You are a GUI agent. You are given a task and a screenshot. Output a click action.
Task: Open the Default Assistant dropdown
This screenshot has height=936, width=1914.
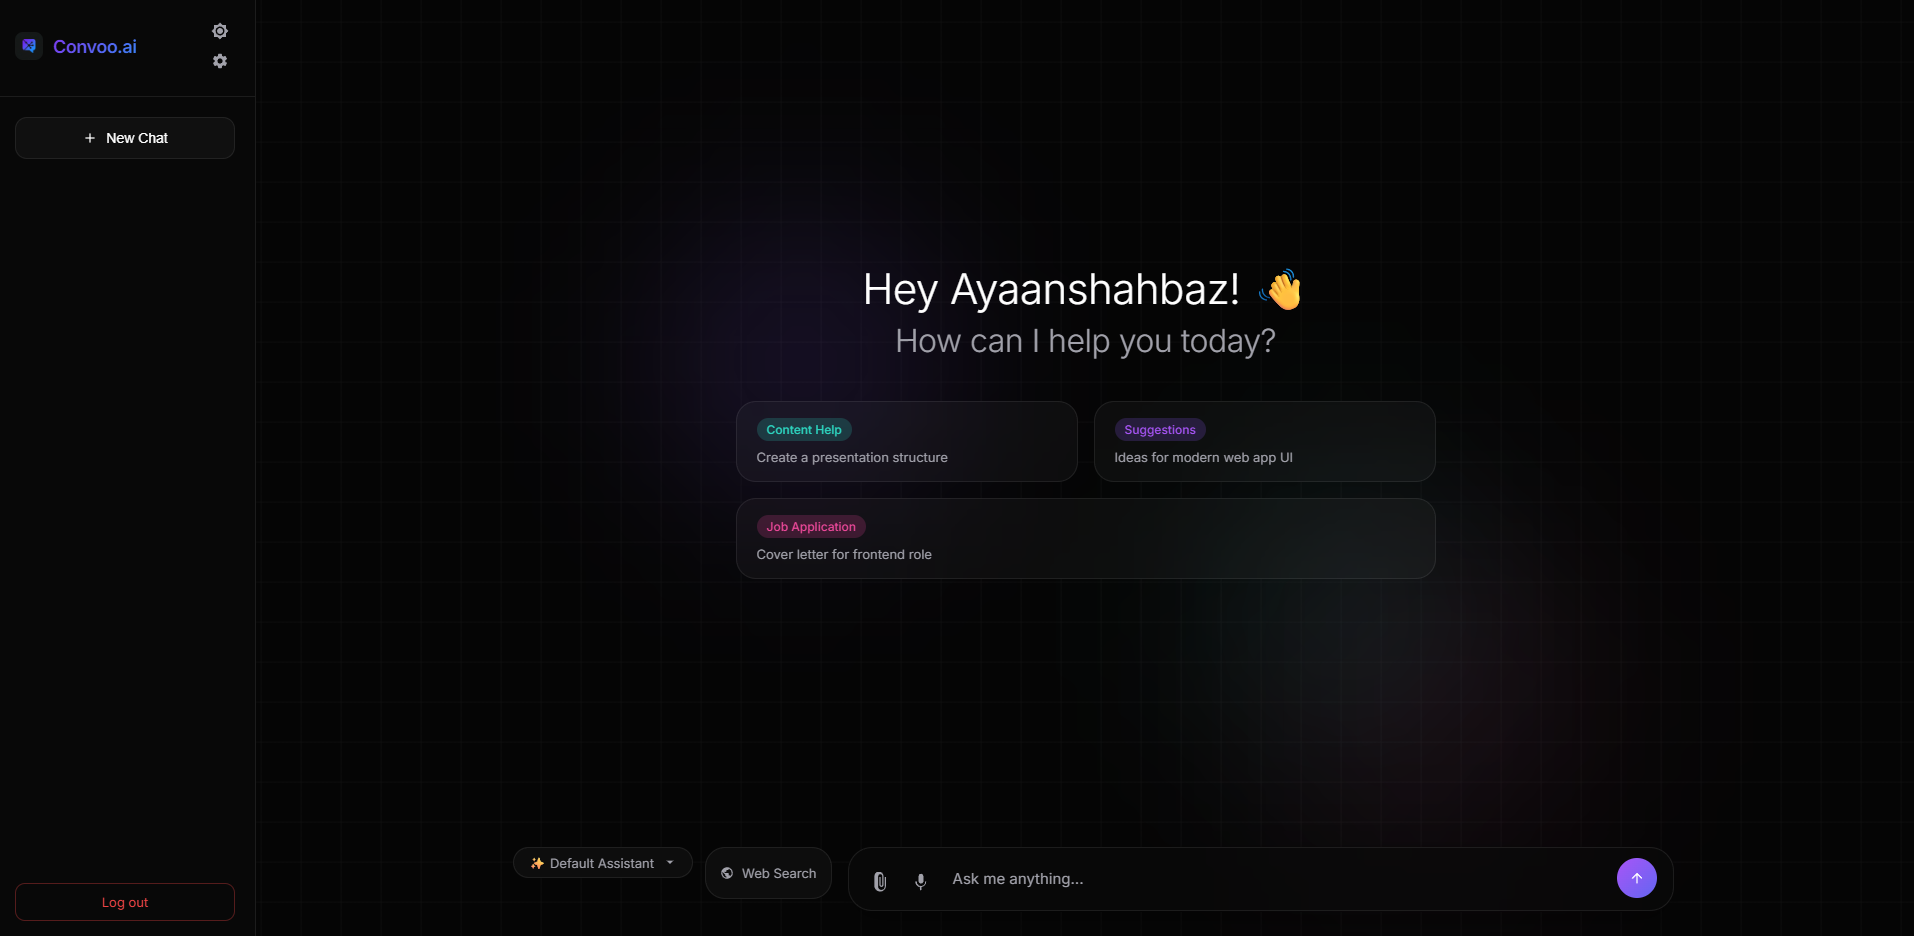click(603, 863)
